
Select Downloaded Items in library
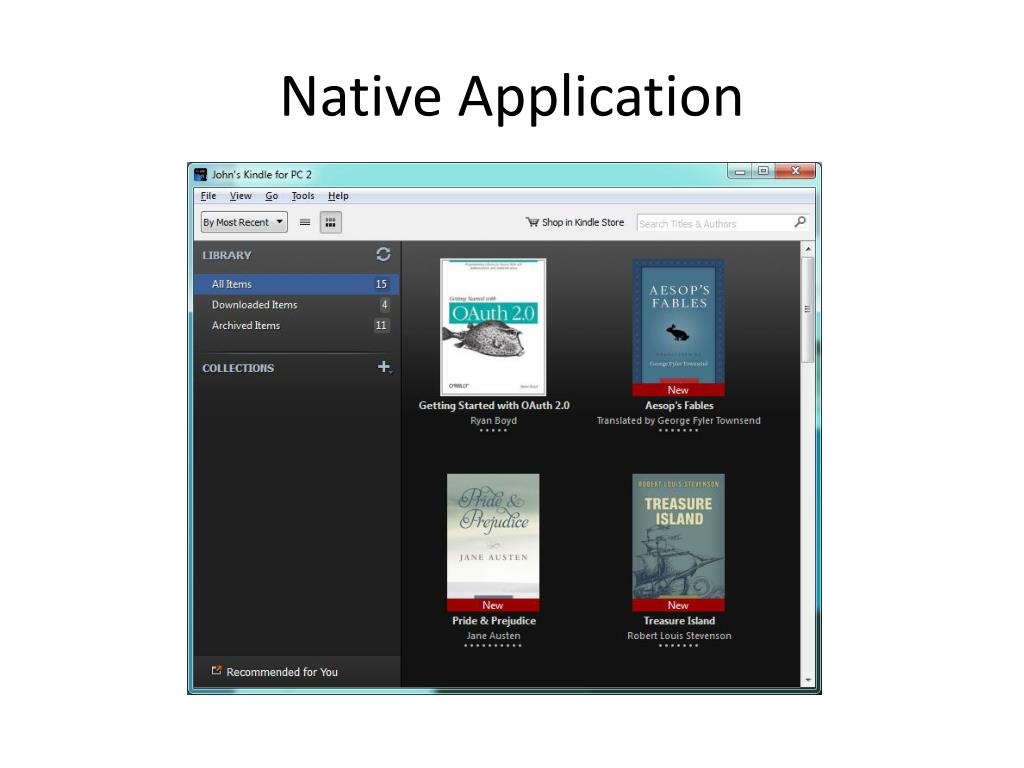(296, 305)
